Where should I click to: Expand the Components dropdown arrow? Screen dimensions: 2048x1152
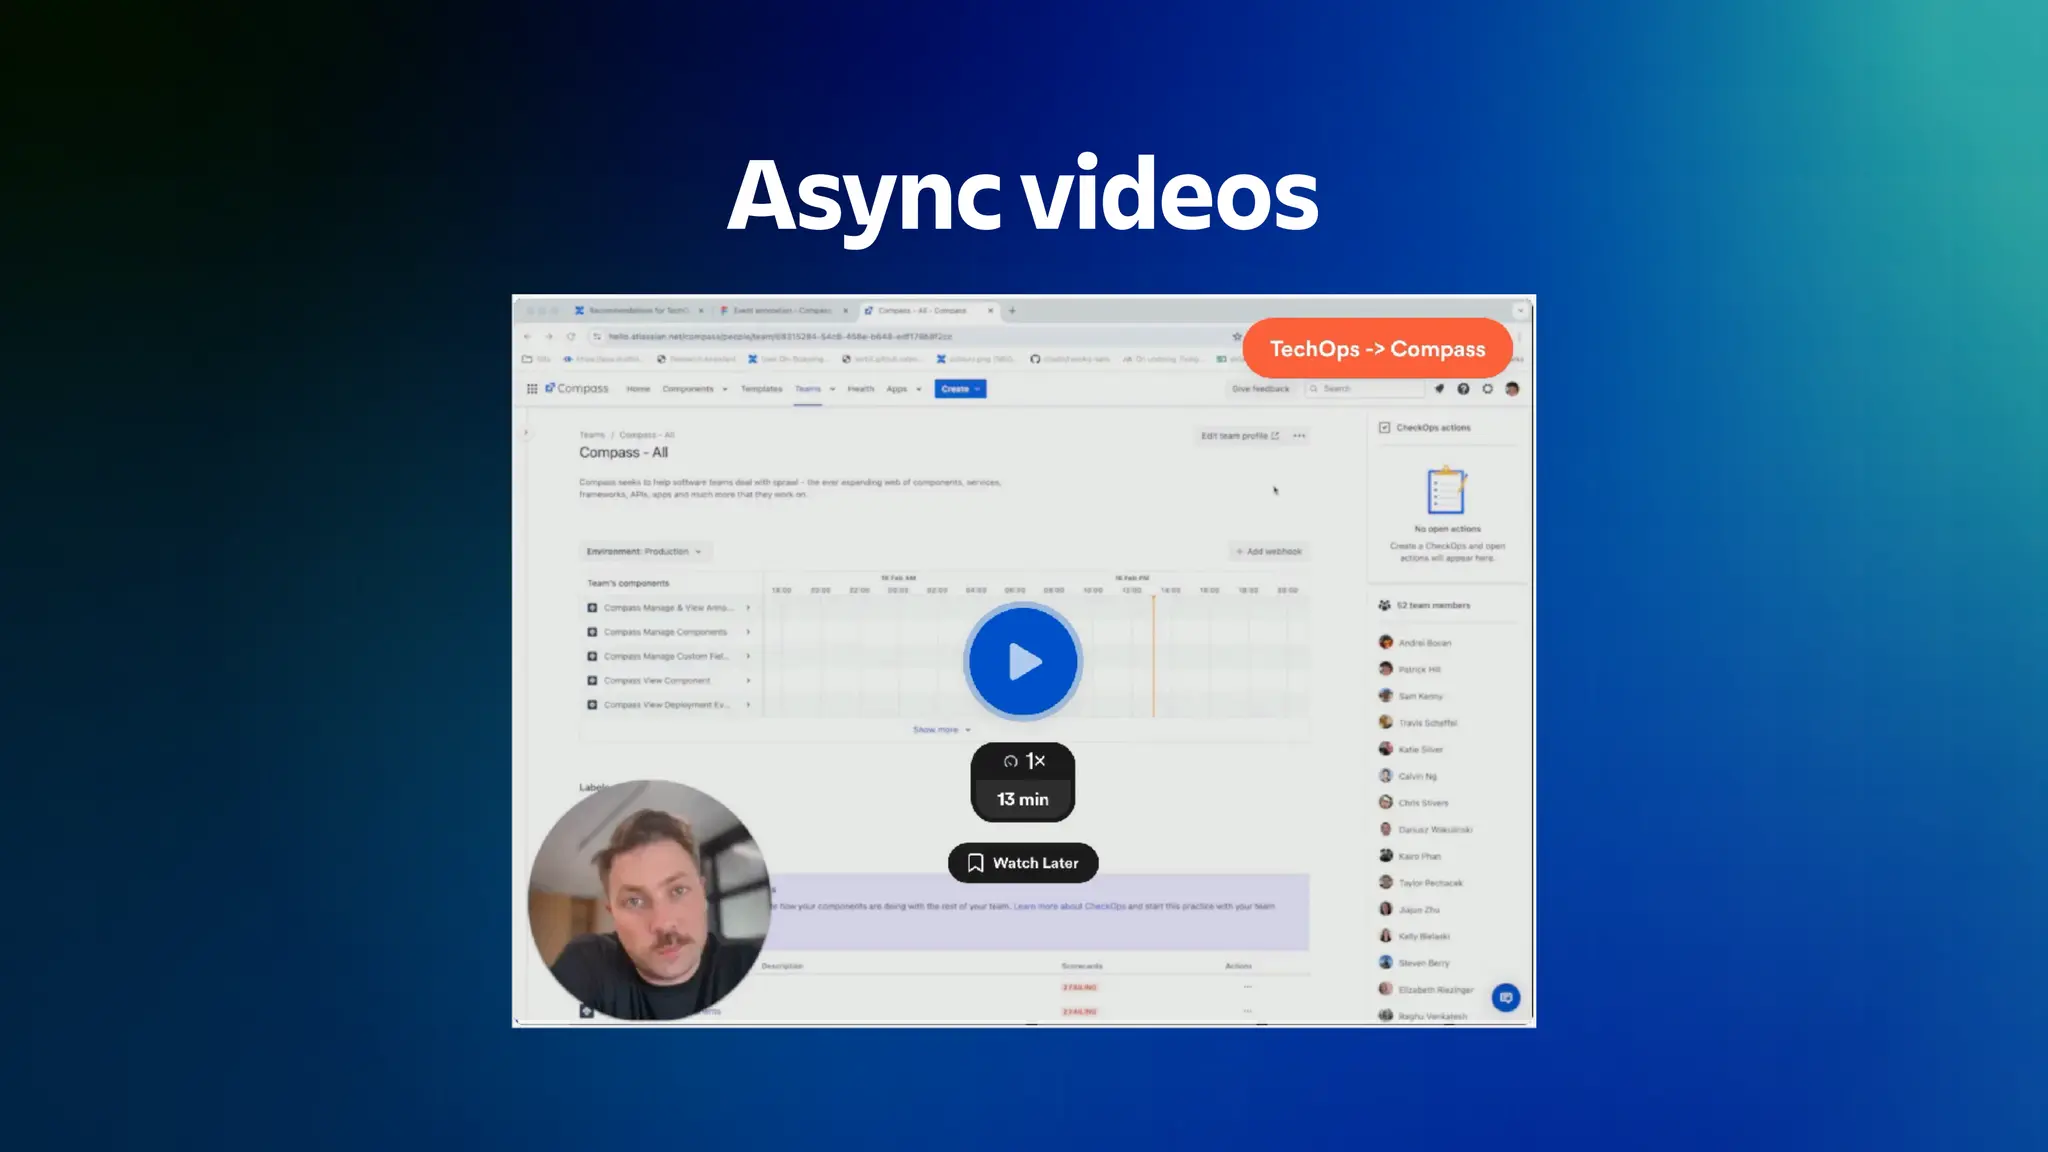point(725,389)
